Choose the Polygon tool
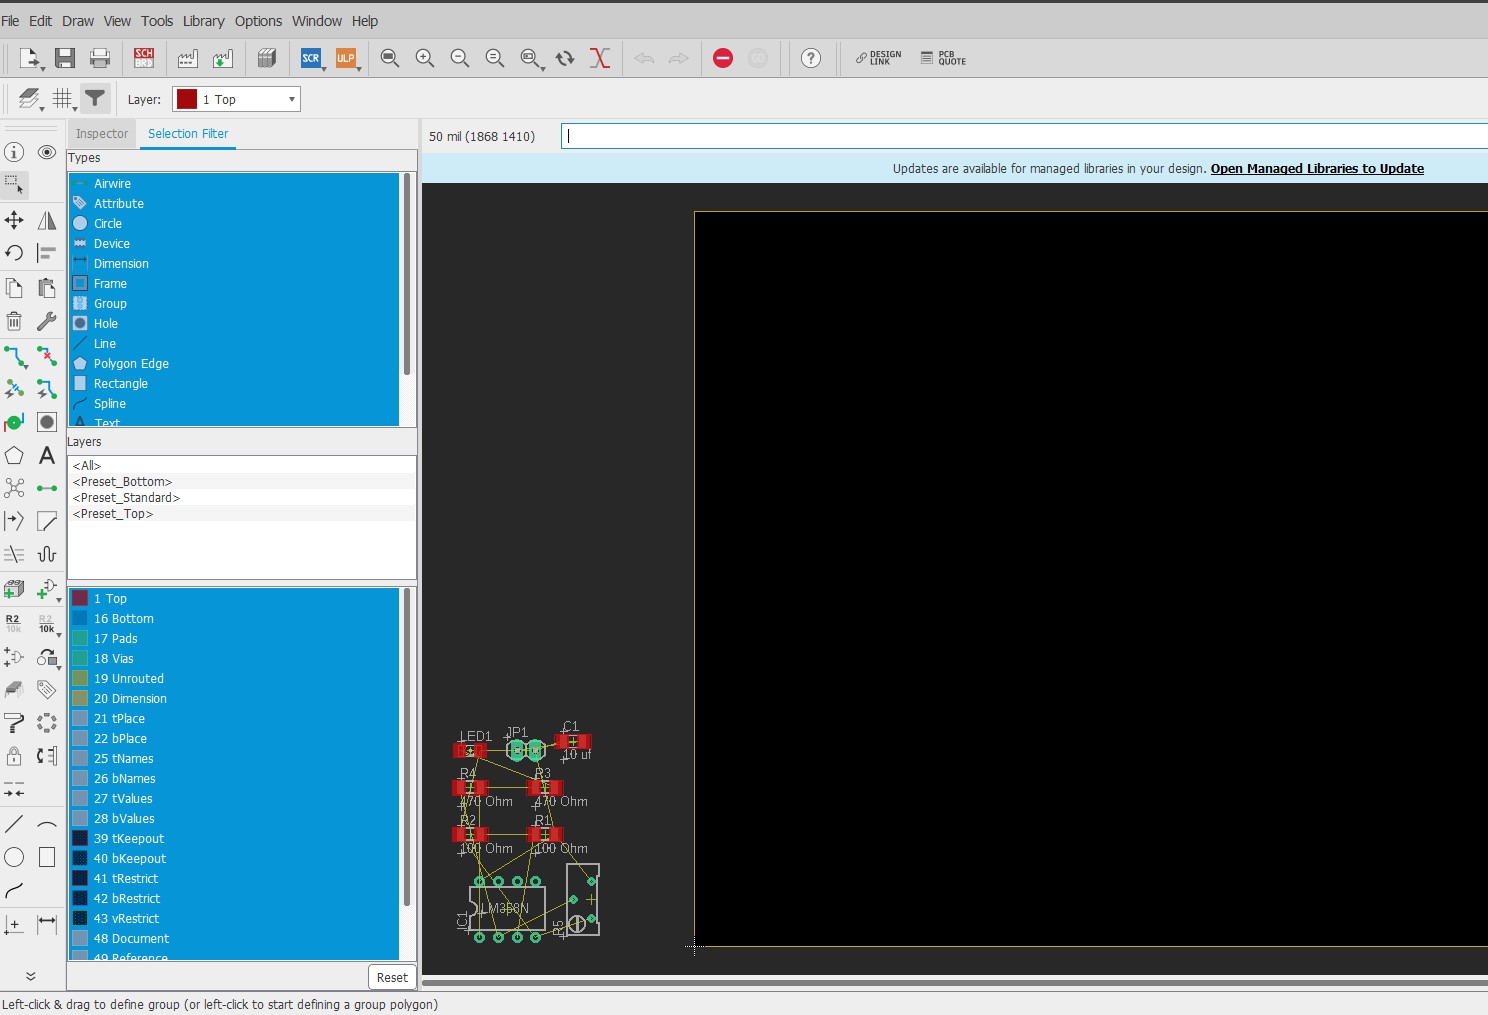Image resolution: width=1488 pixels, height=1015 pixels. (x=14, y=456)
